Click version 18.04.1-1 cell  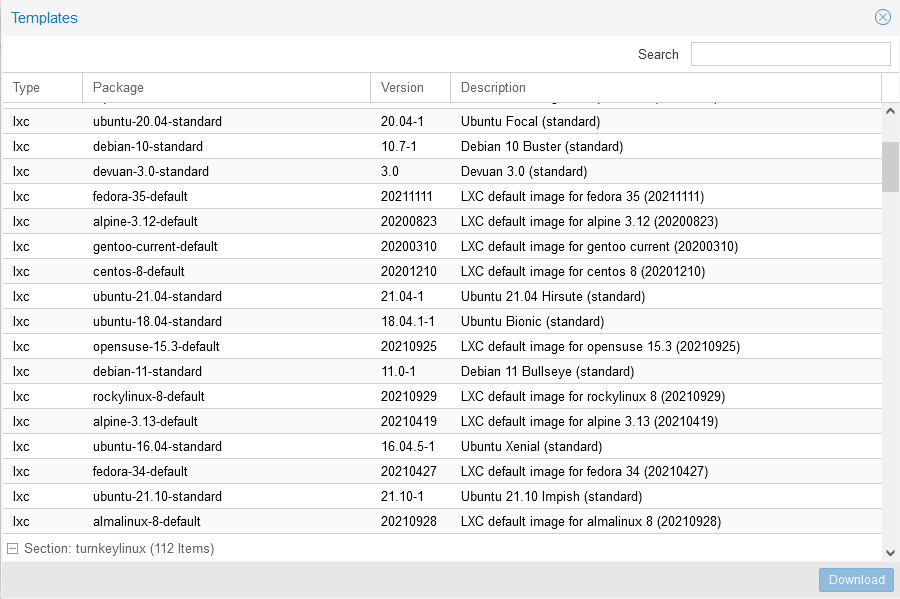coord(408,321)
